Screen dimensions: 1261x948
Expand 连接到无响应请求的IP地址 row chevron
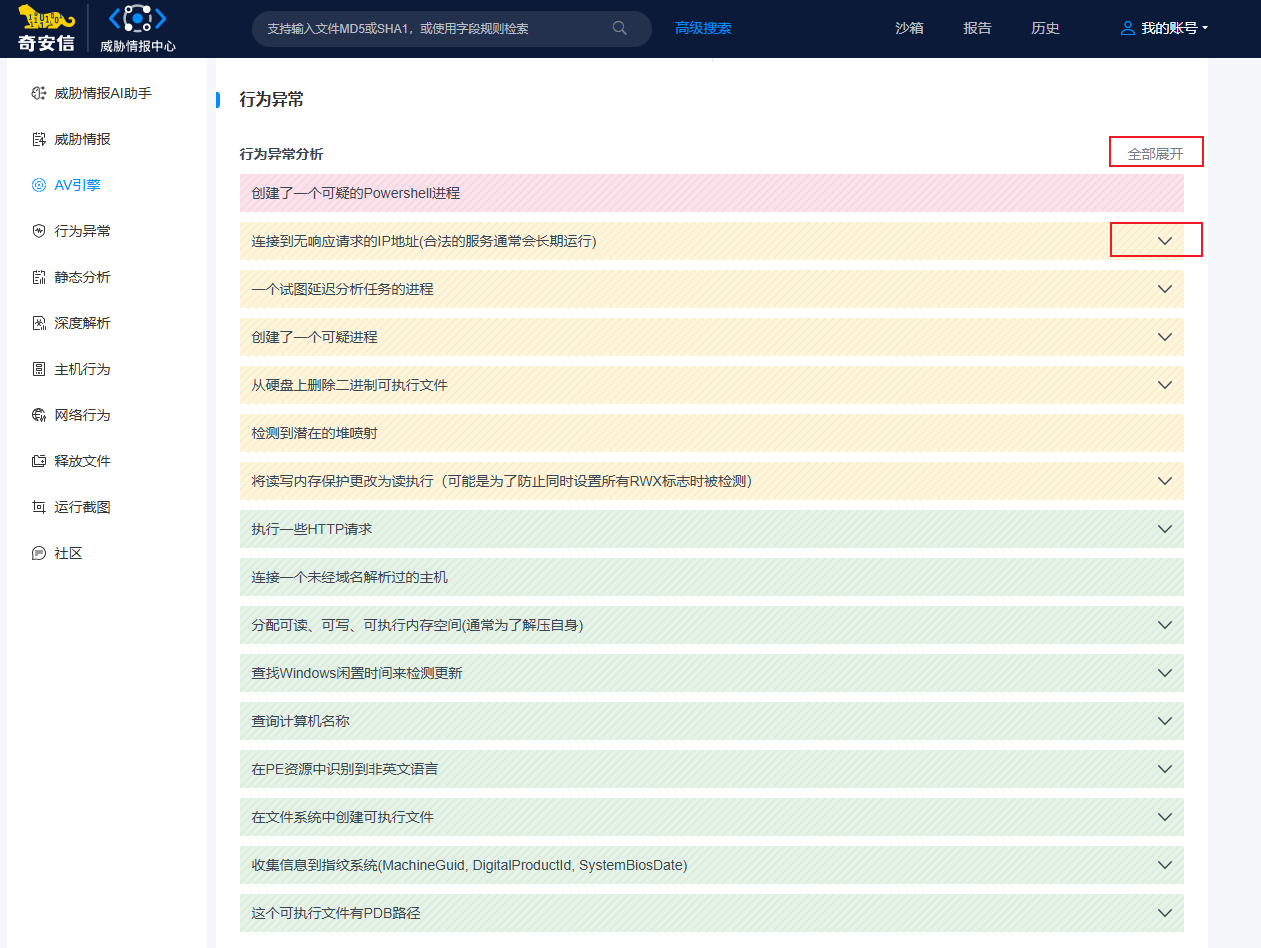click(1164, 241)
